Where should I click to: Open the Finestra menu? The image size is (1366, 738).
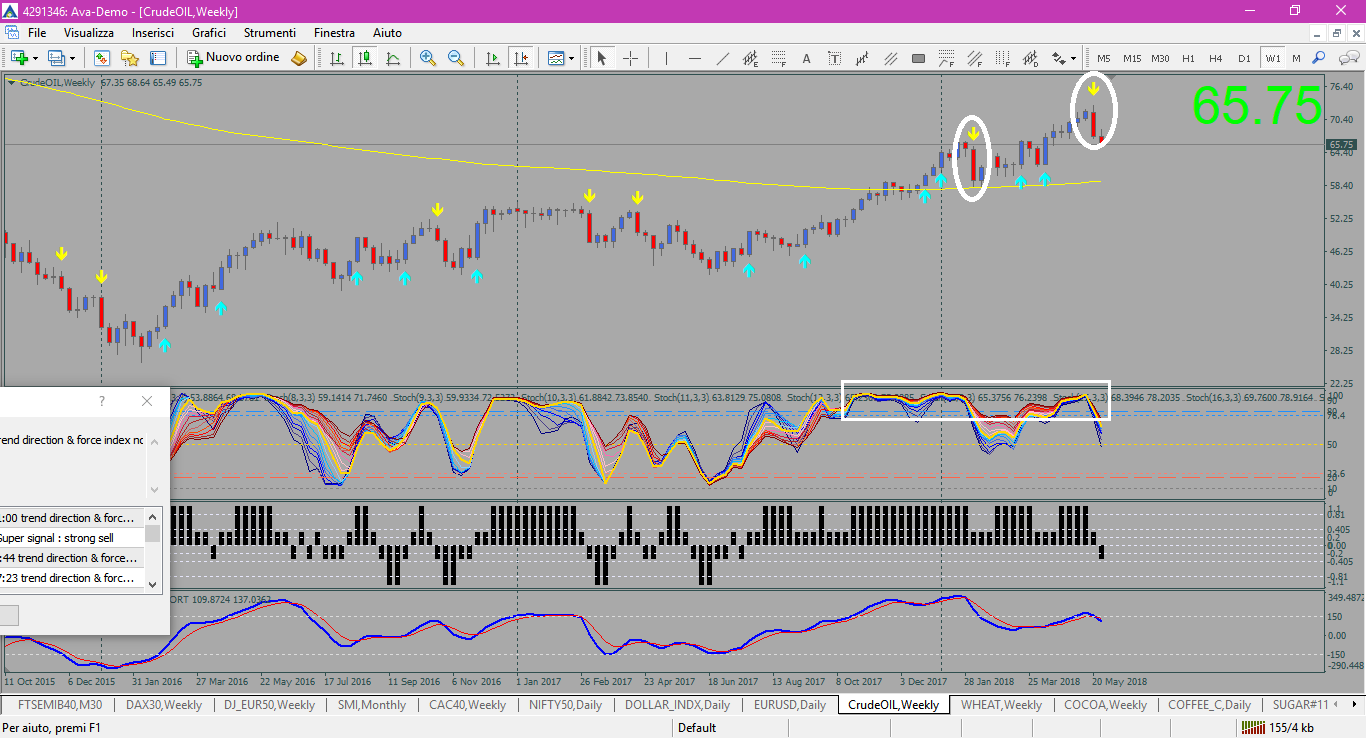(334, 33)
